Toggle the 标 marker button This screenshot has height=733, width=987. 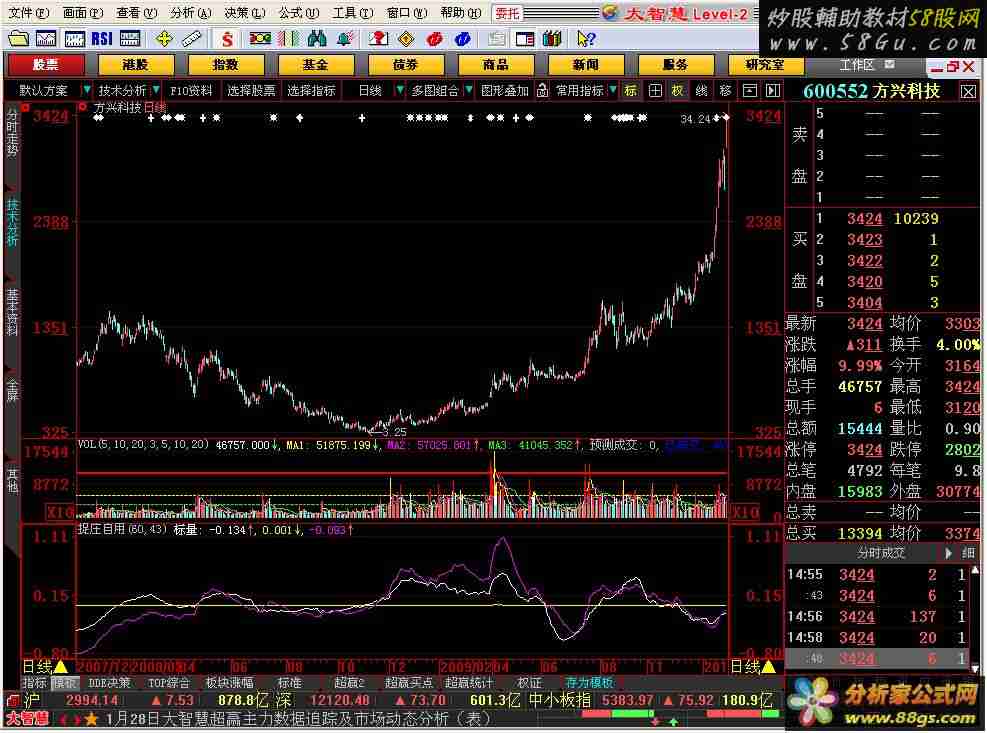(630, 90)
